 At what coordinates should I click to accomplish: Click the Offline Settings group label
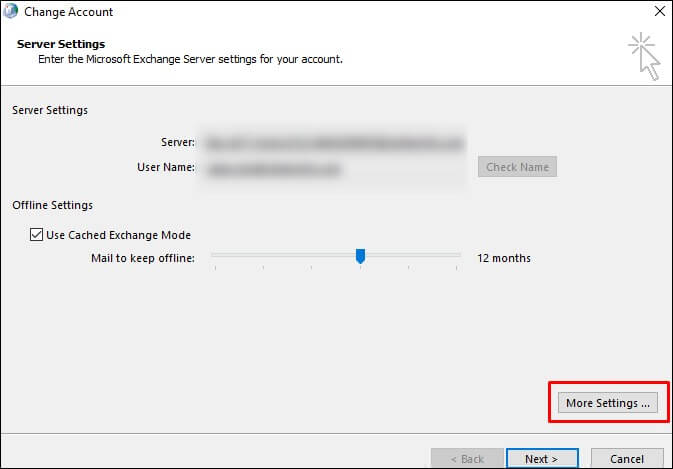coord(52,205)
